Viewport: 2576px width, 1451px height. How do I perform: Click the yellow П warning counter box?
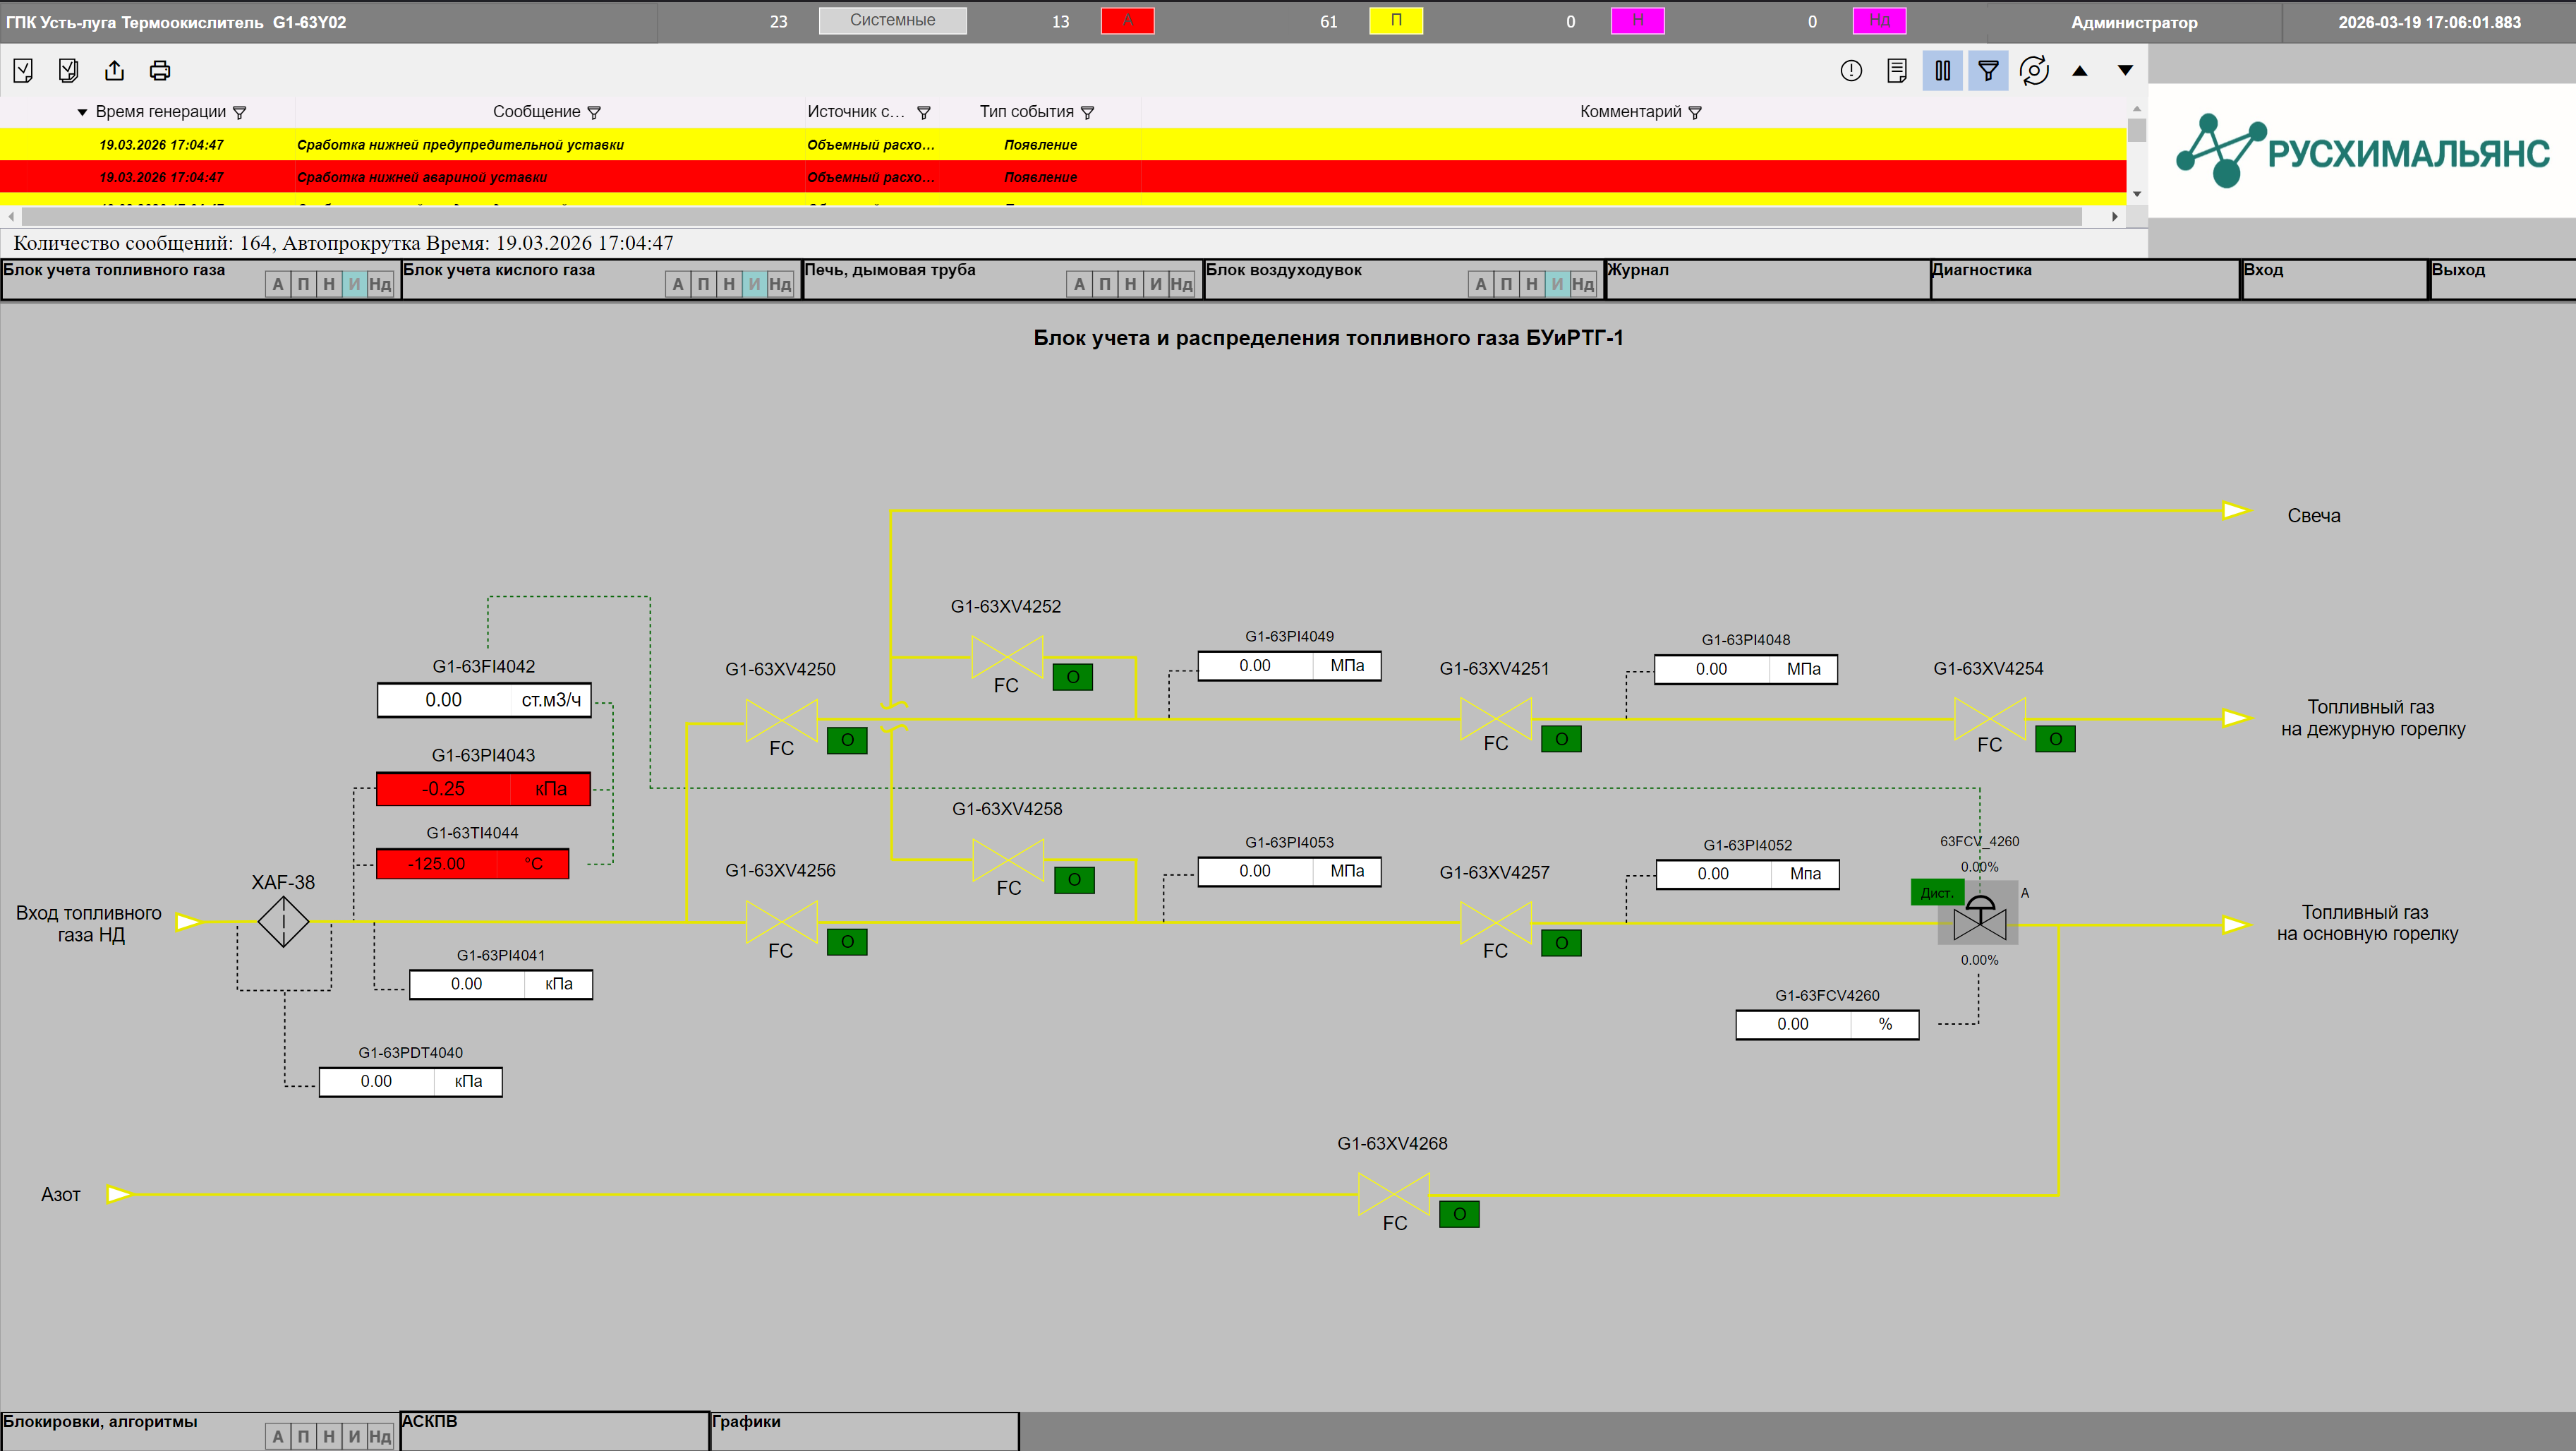pos(1395,20)
